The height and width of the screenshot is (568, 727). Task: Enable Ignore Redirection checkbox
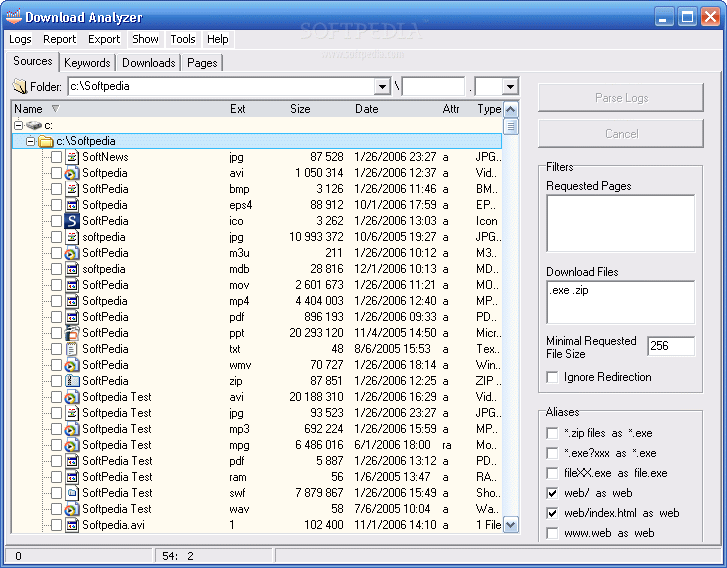coord(552,377)
